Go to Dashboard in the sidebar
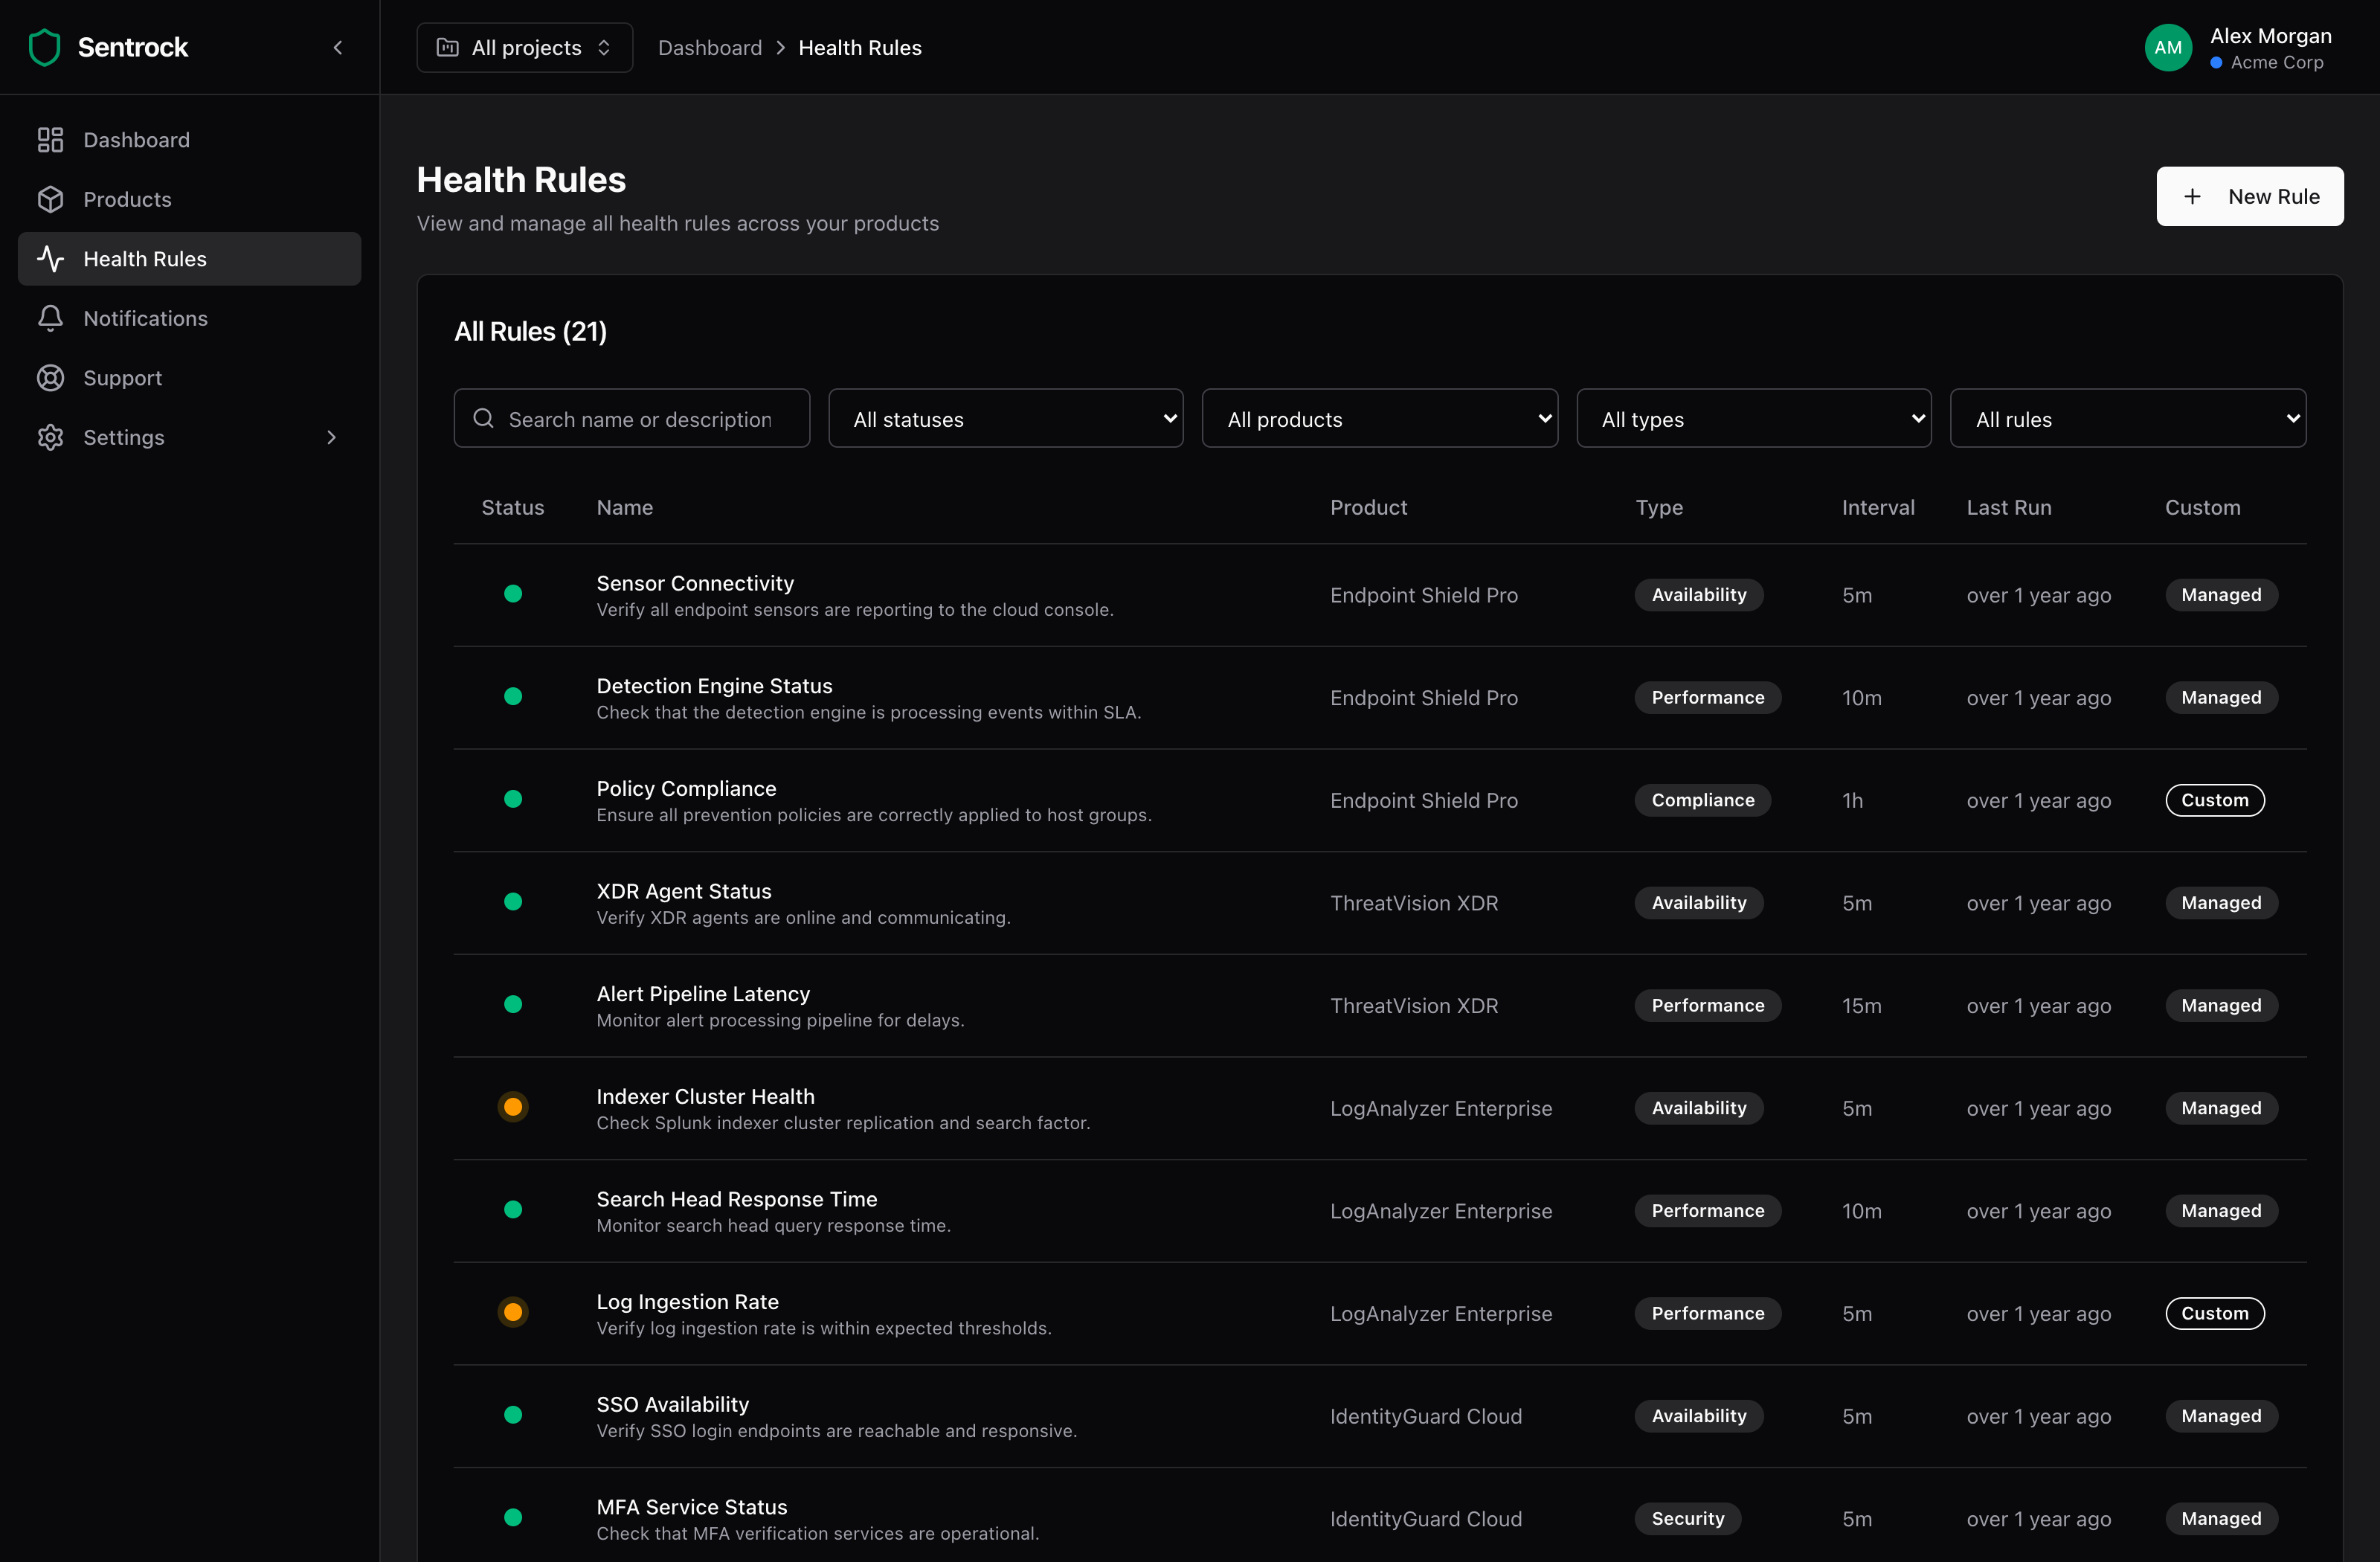Image resolution: width=2380 pixels, height=1562 pixels. [189, 140]
